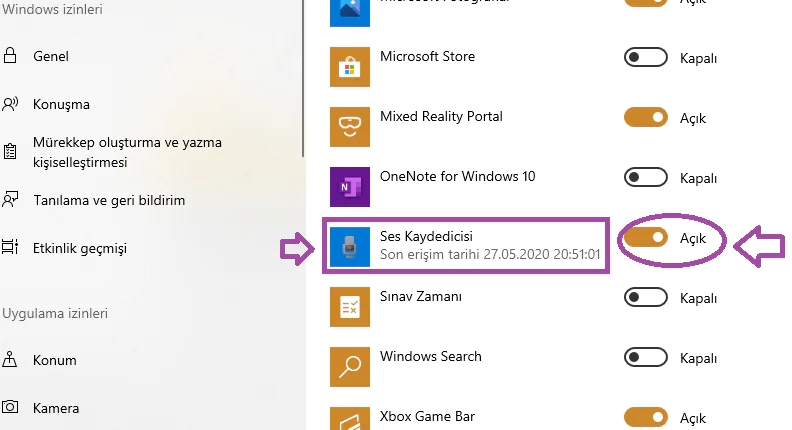Enable microphone access for Microsoft Store

click(x=645, y=58)
